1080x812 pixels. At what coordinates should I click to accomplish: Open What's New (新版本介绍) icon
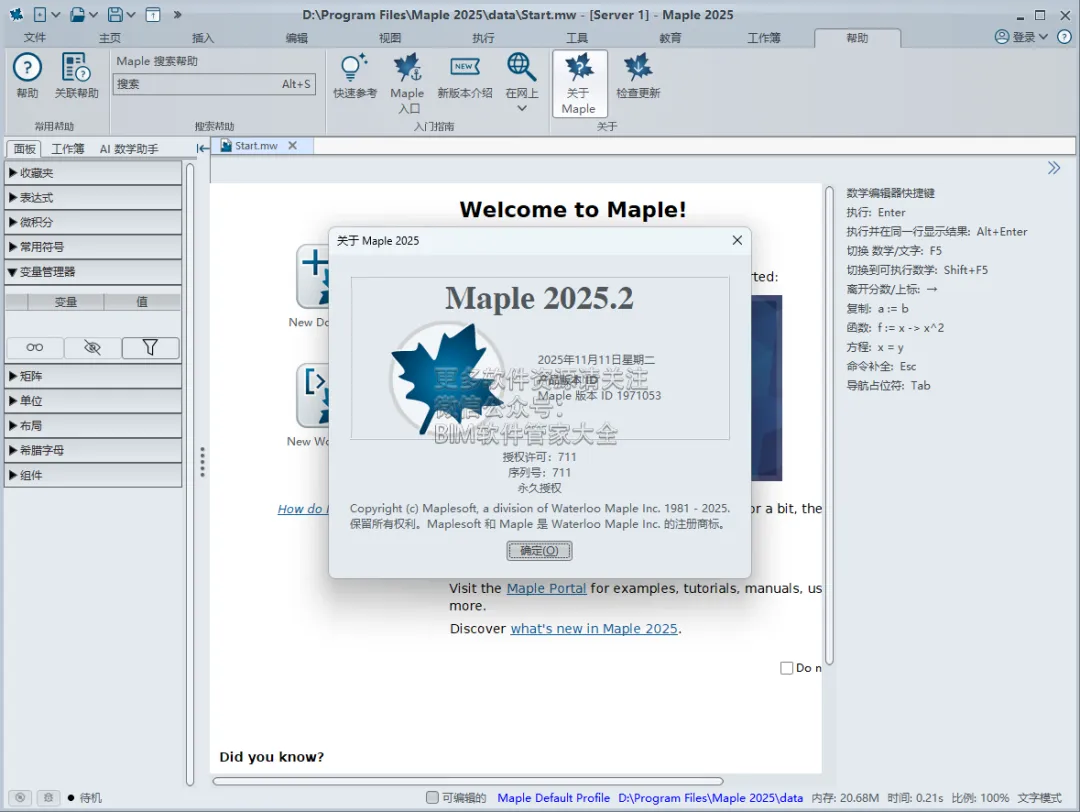coord(464,67)
